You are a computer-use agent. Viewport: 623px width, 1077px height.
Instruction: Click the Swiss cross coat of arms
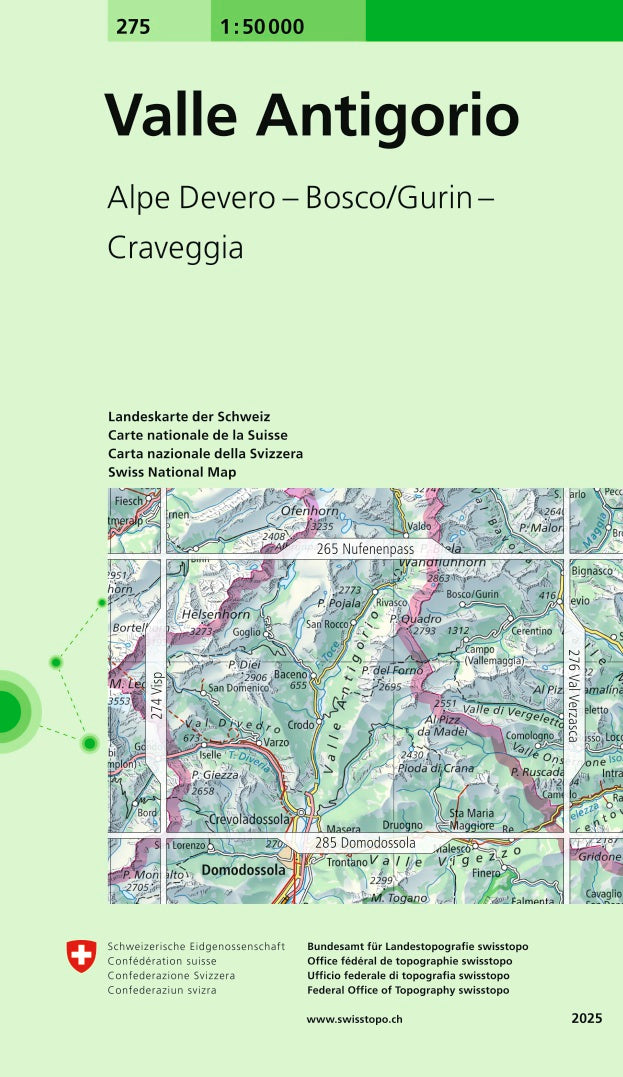(82, 956)
